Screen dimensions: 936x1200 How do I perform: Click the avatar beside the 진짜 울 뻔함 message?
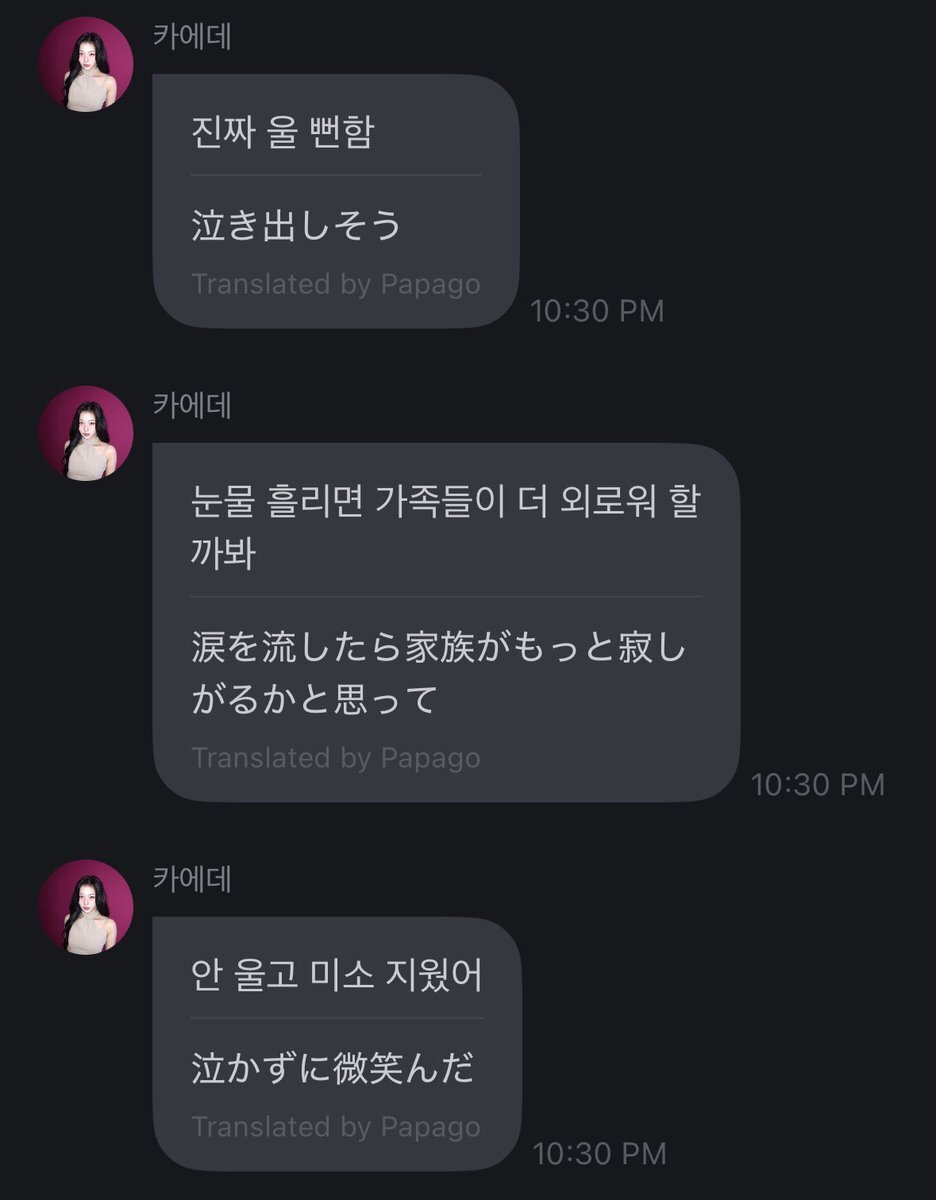pyautogui.click(x=86, y=64)
